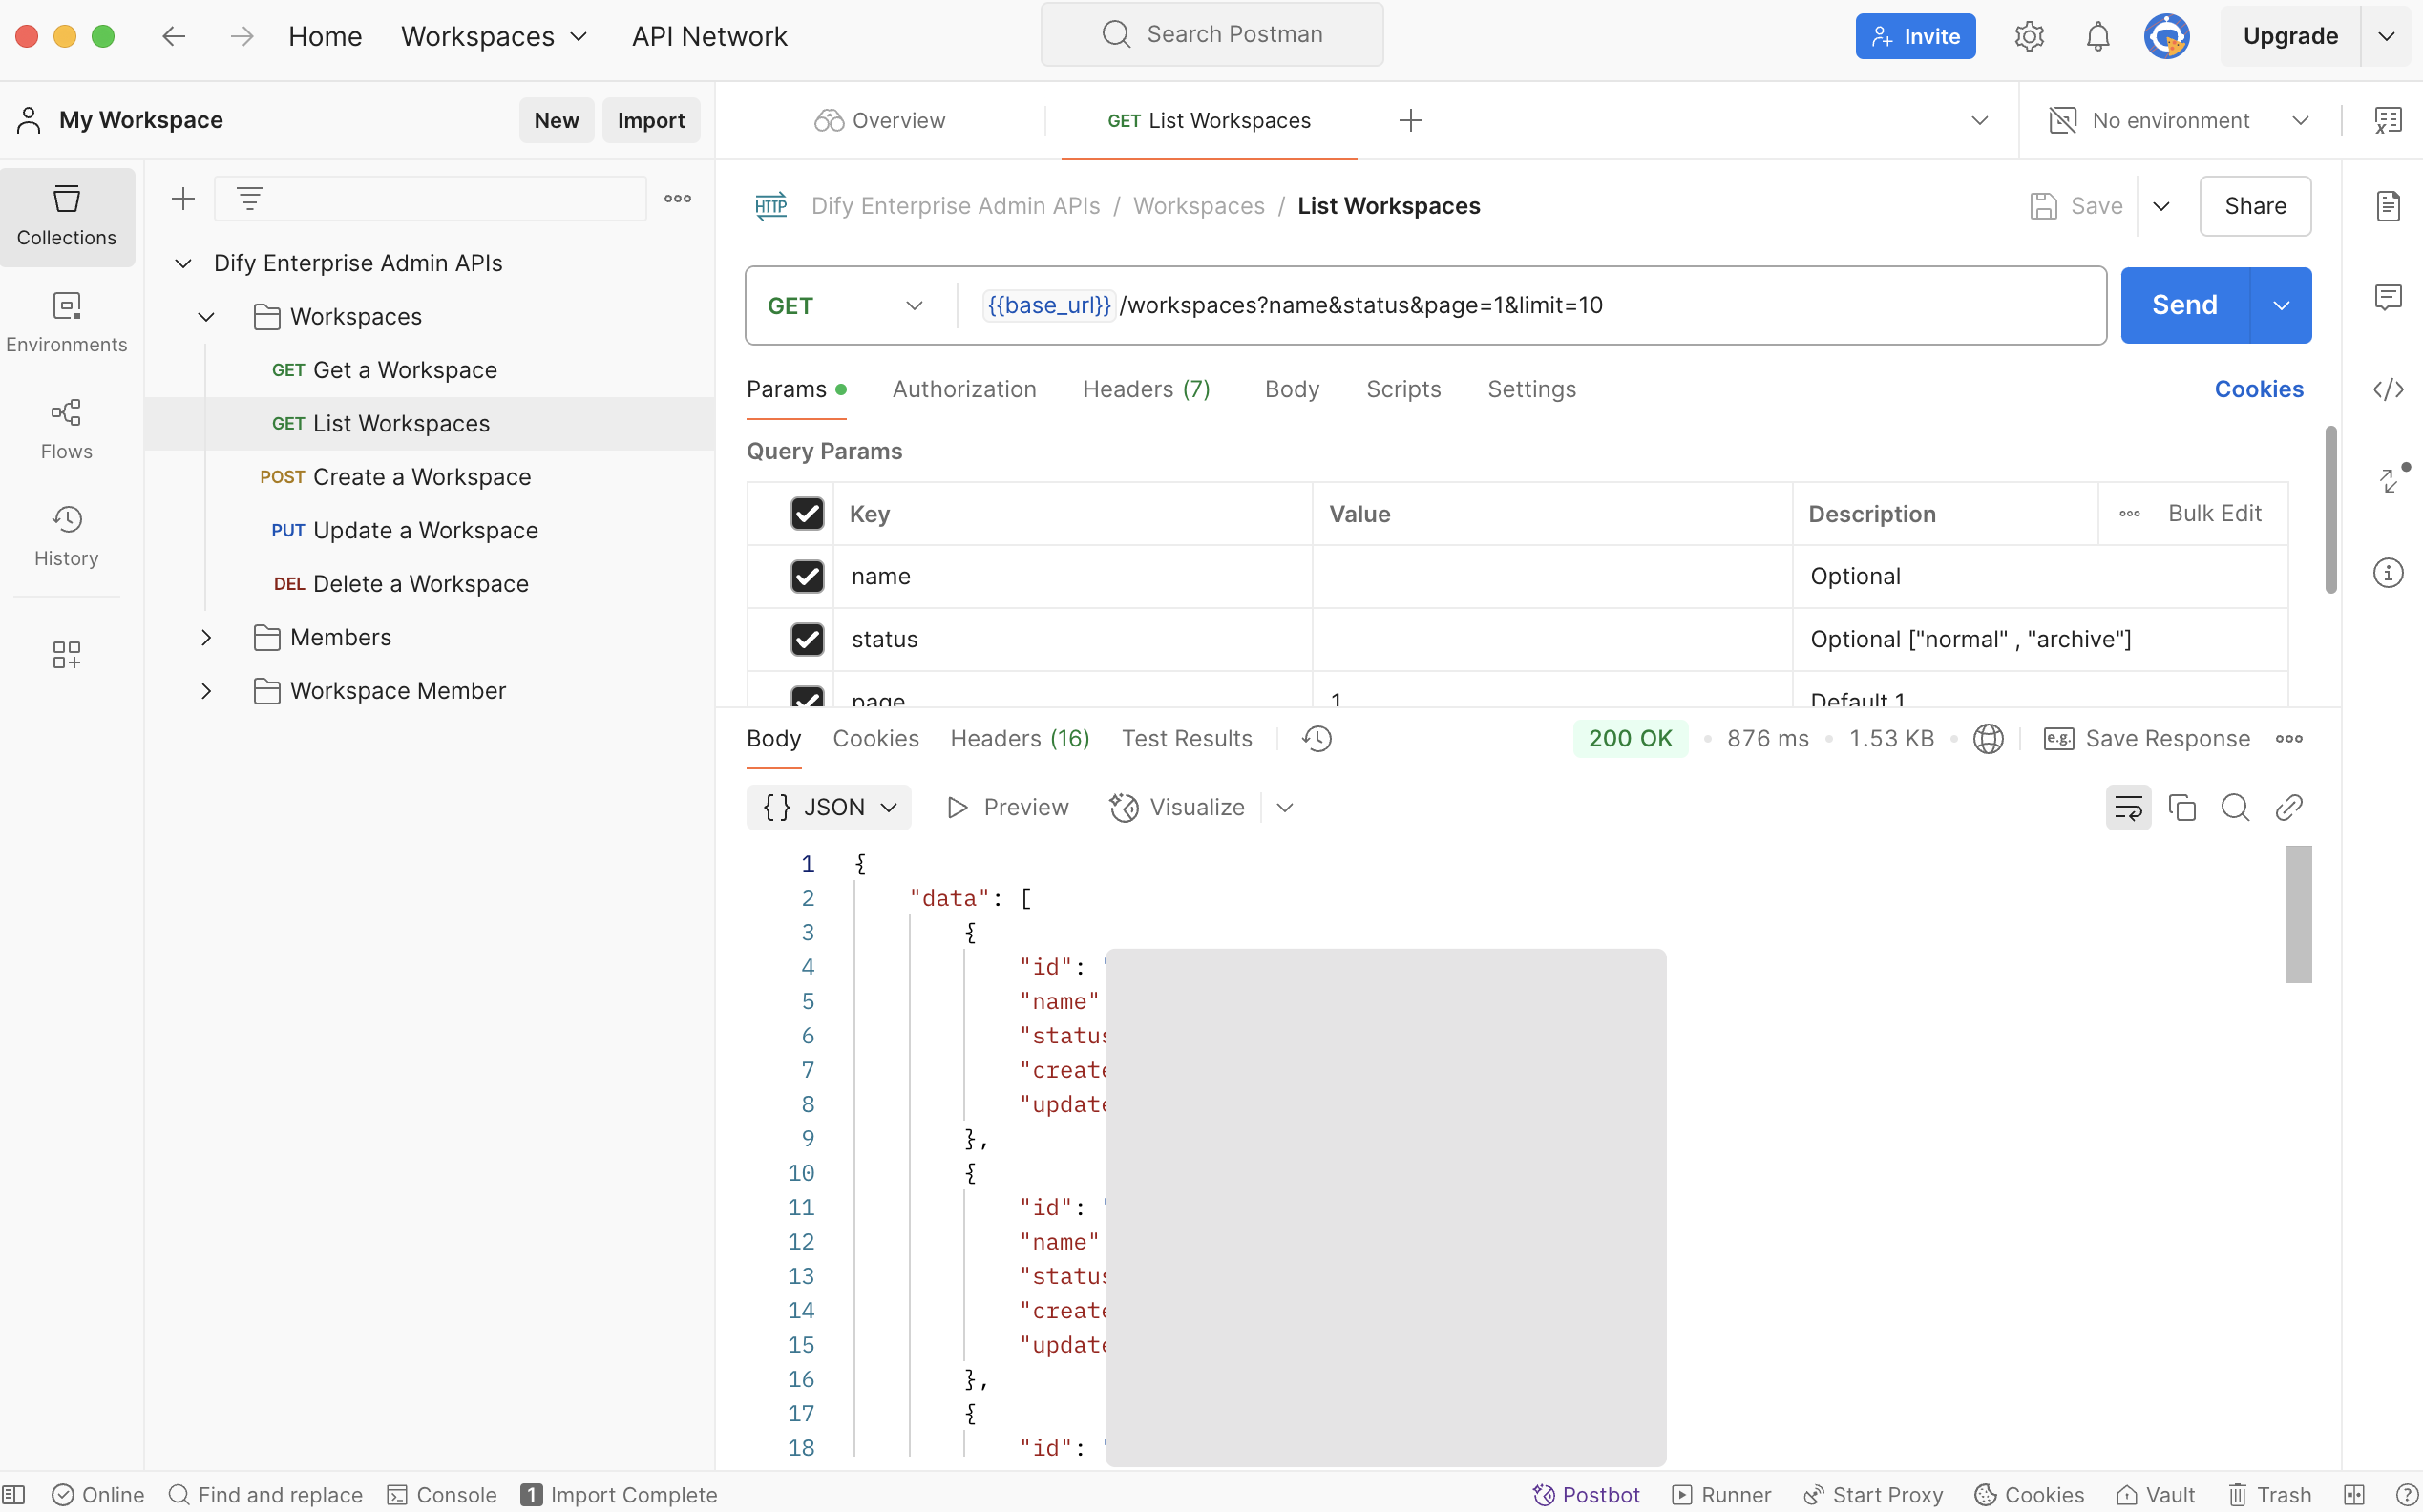Image resolution: width=2423 pixels, height=1512 pixels.
Task: Toggle the sidebar visibility in status bar
Action: [14, 1494]
